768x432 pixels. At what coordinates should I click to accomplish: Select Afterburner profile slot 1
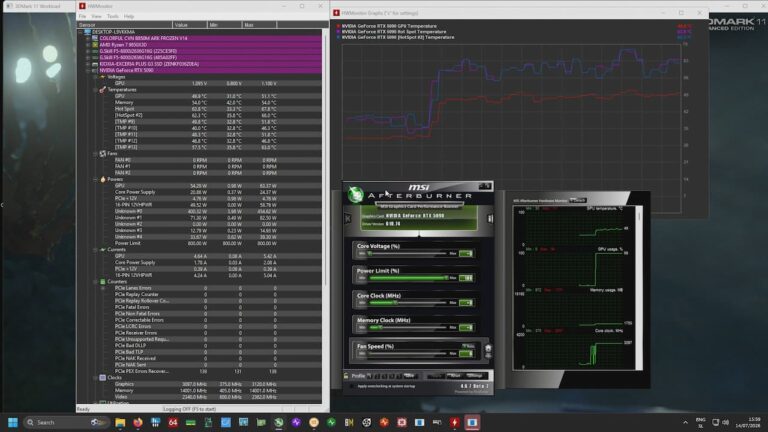[x=370, y=376]
